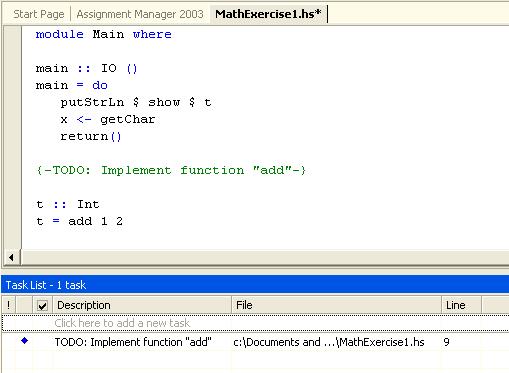The width and height of the screenshot is (509, 373).
Task: Click the checked-column header checkbox icon
Action: (x=42, y=305)
